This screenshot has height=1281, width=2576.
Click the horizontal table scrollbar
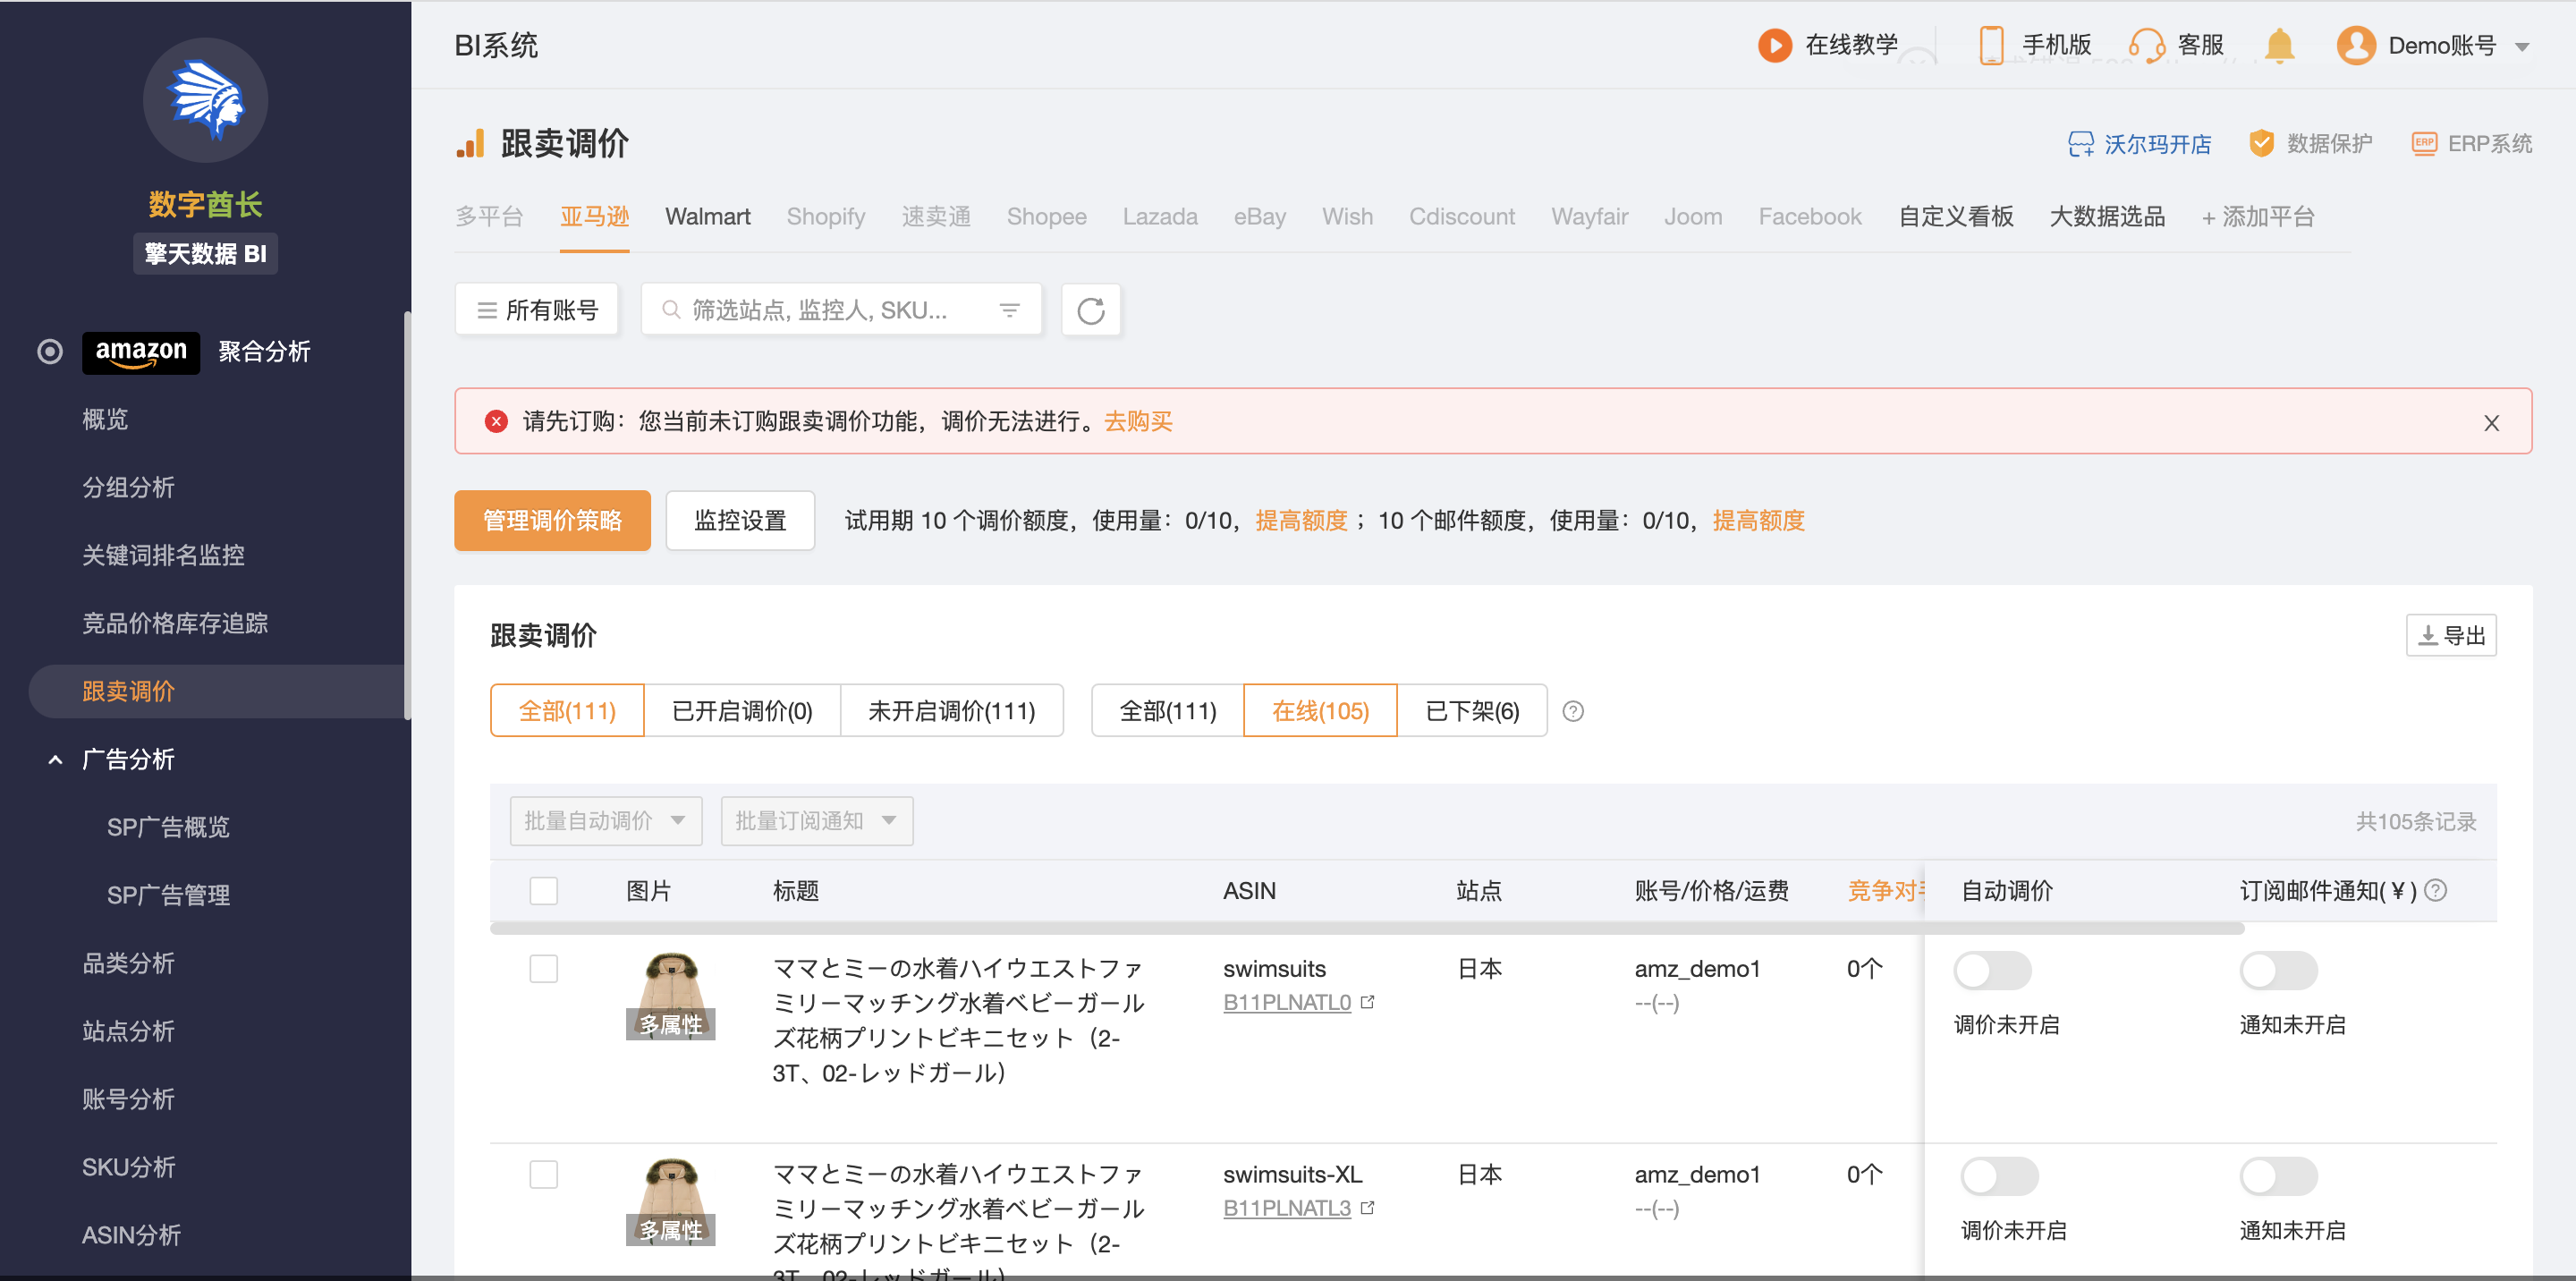click(1366, 929)
